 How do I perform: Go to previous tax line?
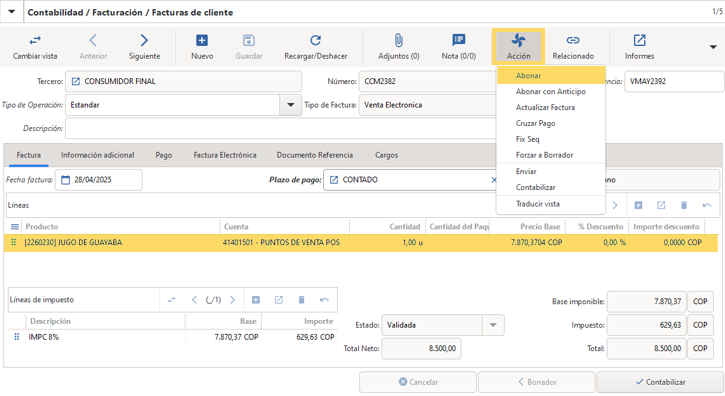pos(194,300)
